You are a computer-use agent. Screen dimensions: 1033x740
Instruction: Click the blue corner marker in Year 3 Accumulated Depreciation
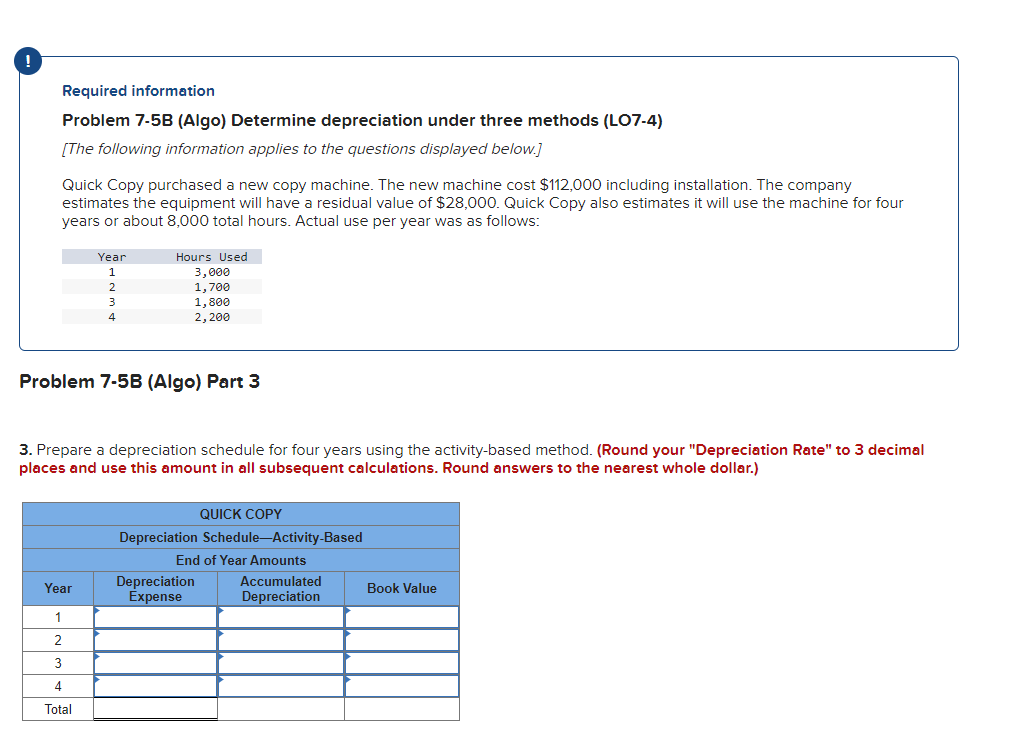[220, 657]
